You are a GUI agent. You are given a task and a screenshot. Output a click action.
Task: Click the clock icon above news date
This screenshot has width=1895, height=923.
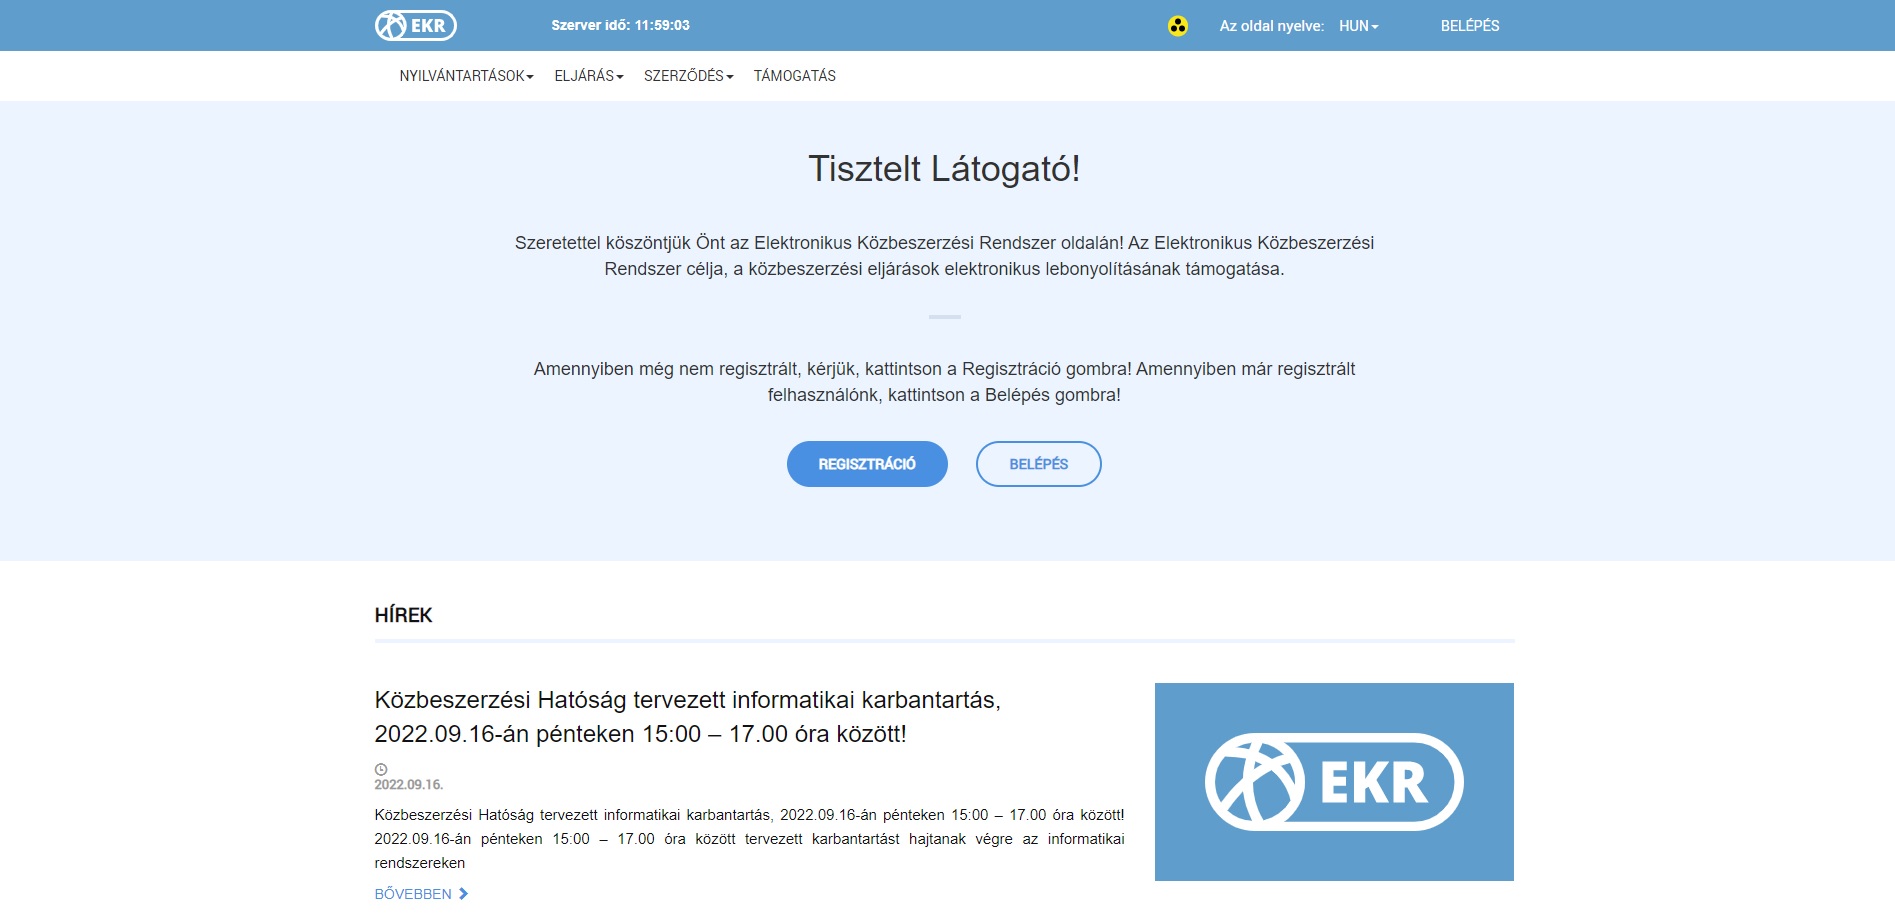(381, 769)
